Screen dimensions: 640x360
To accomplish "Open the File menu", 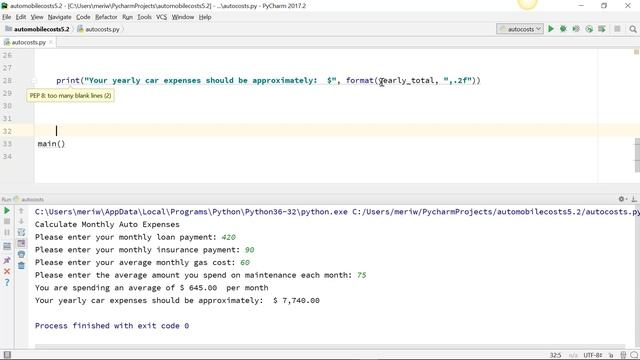I will coord(7,17).
